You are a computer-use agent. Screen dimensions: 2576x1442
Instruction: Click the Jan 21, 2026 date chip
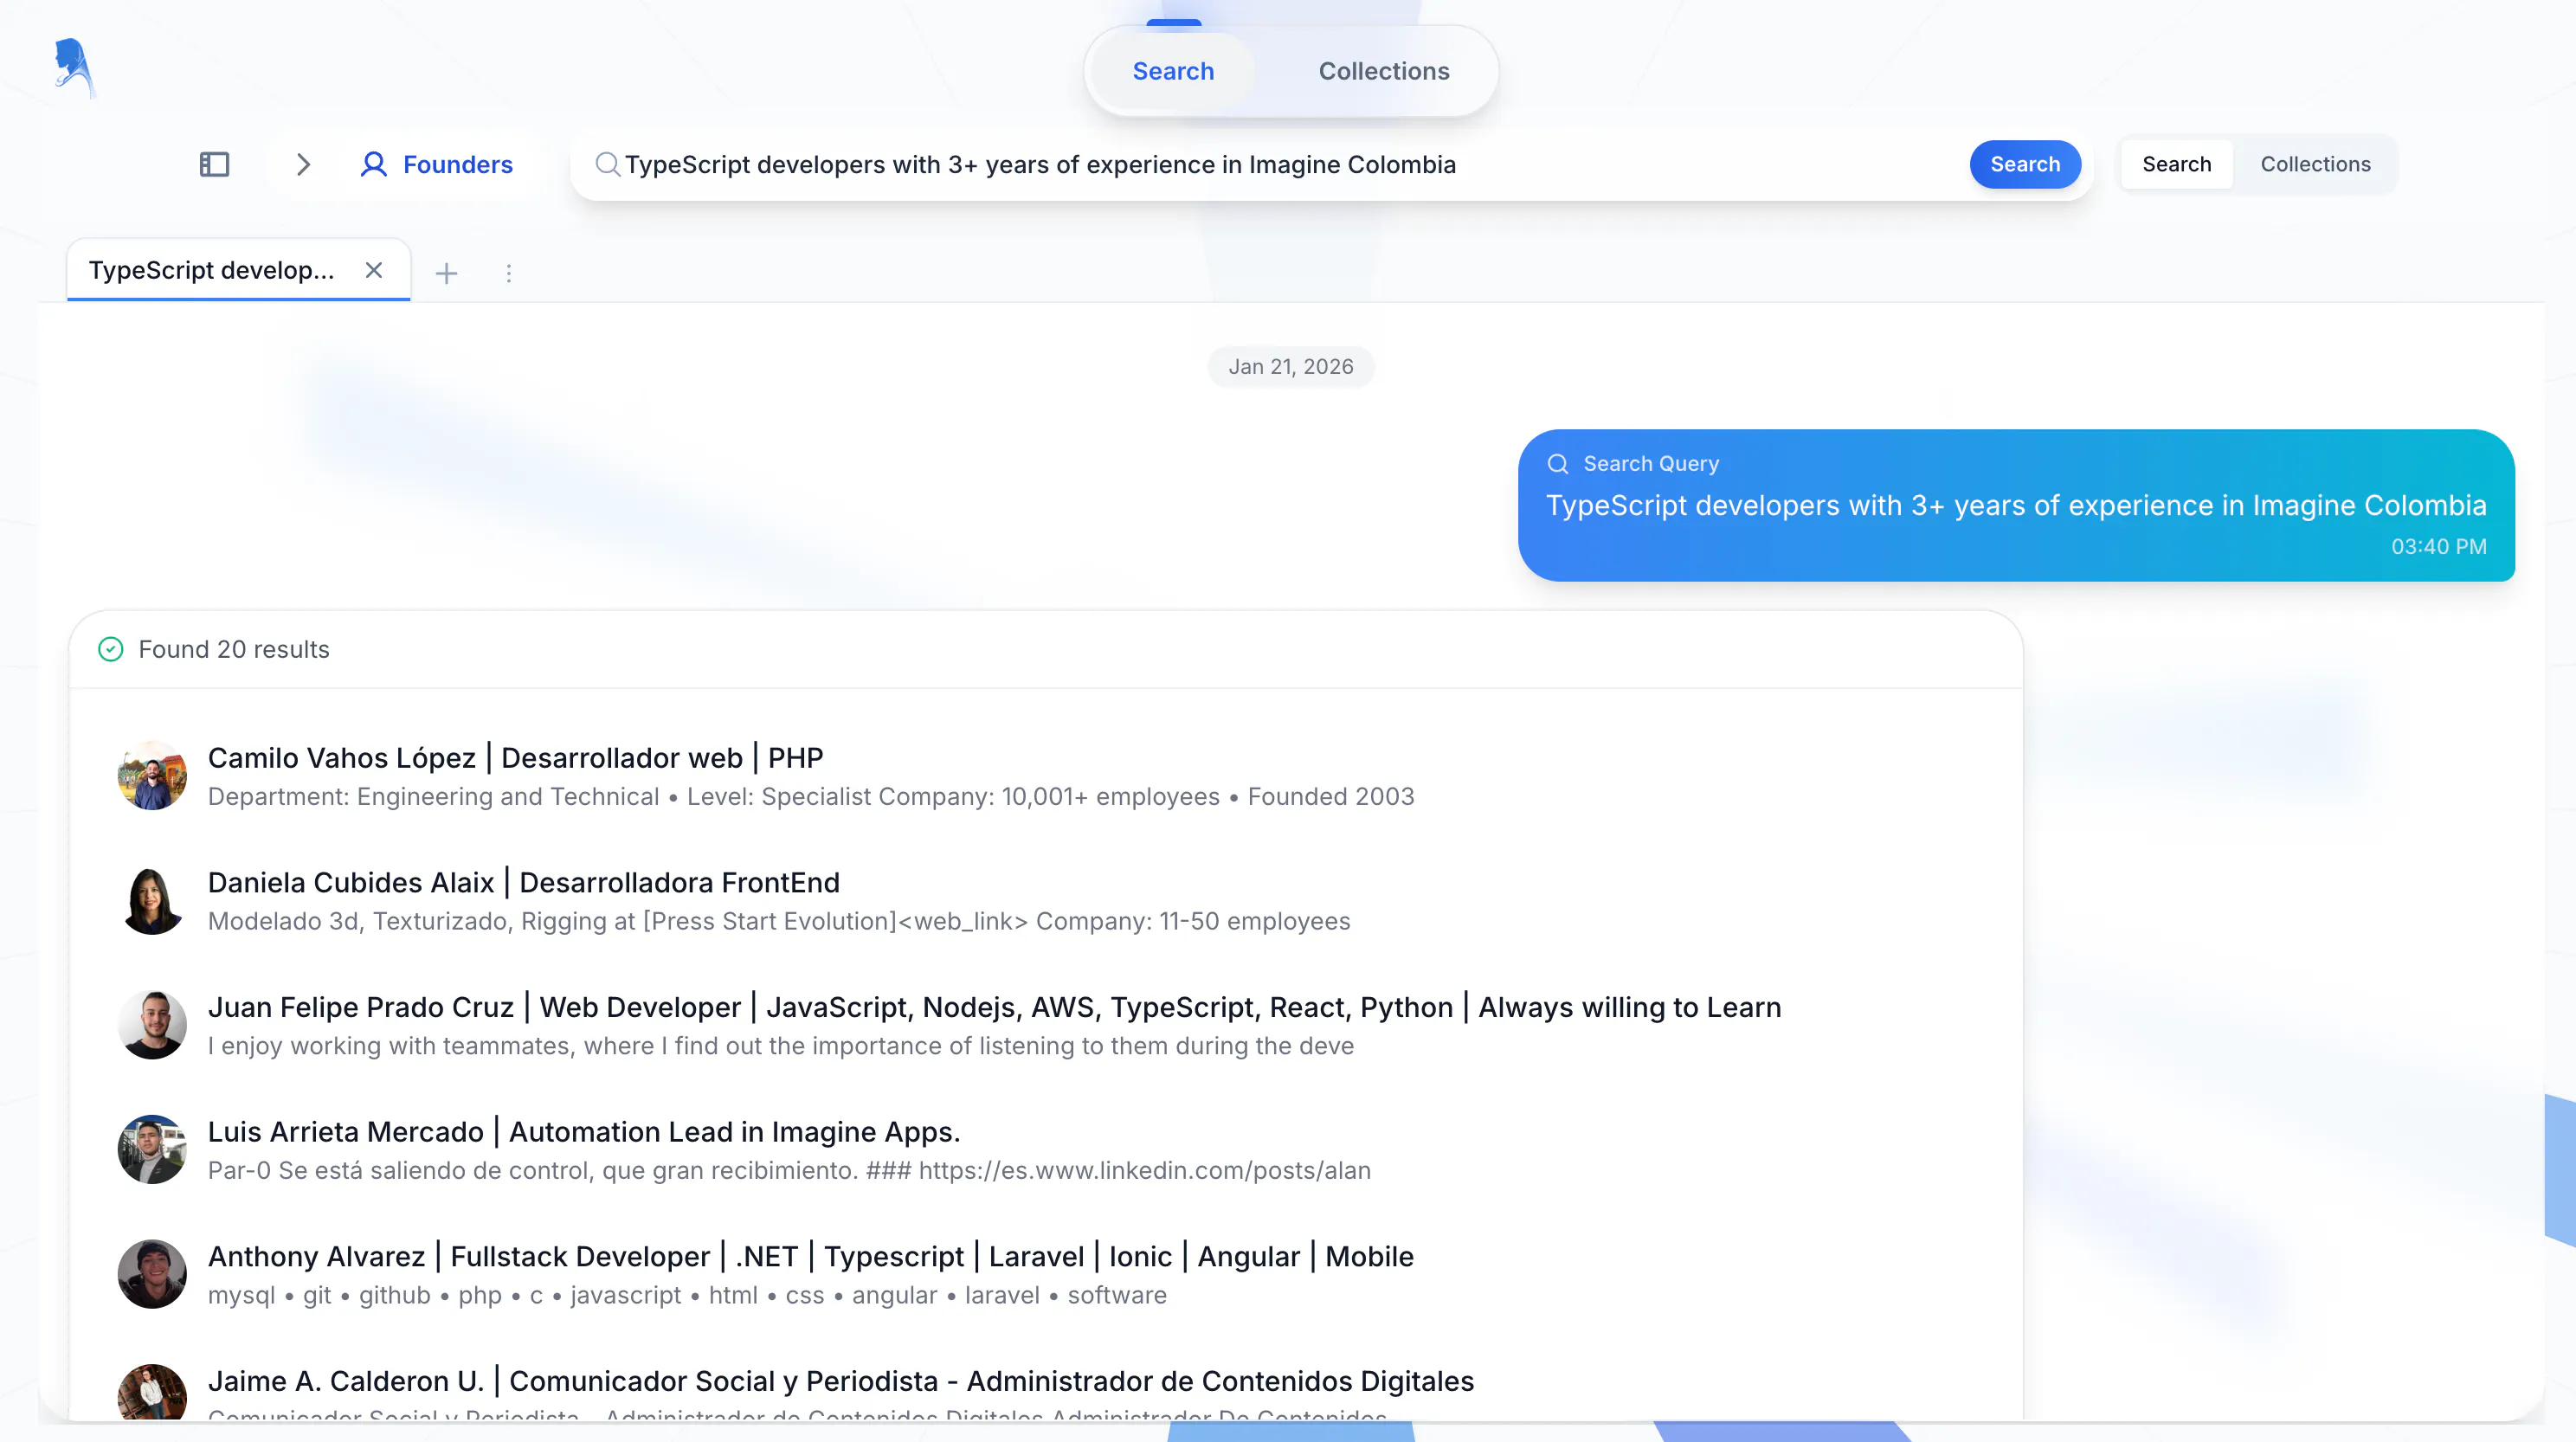(1290, 366)
